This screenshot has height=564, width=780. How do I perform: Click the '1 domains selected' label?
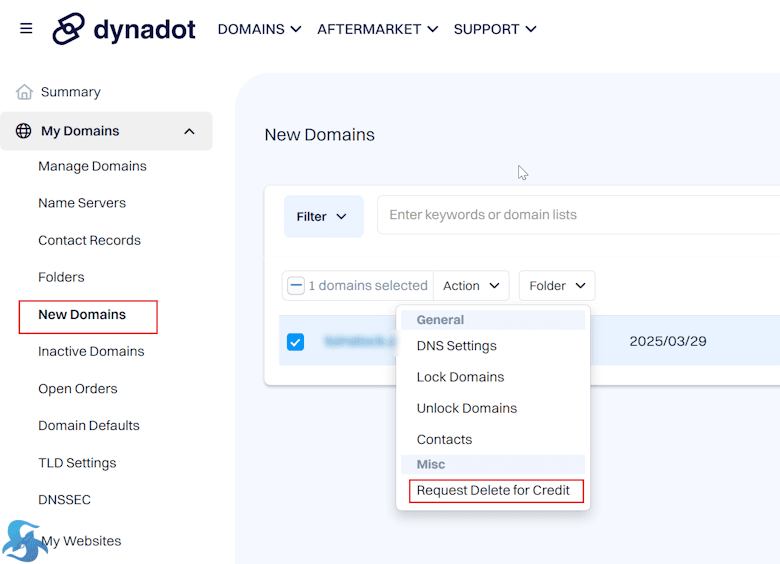[x=368, y=285]
